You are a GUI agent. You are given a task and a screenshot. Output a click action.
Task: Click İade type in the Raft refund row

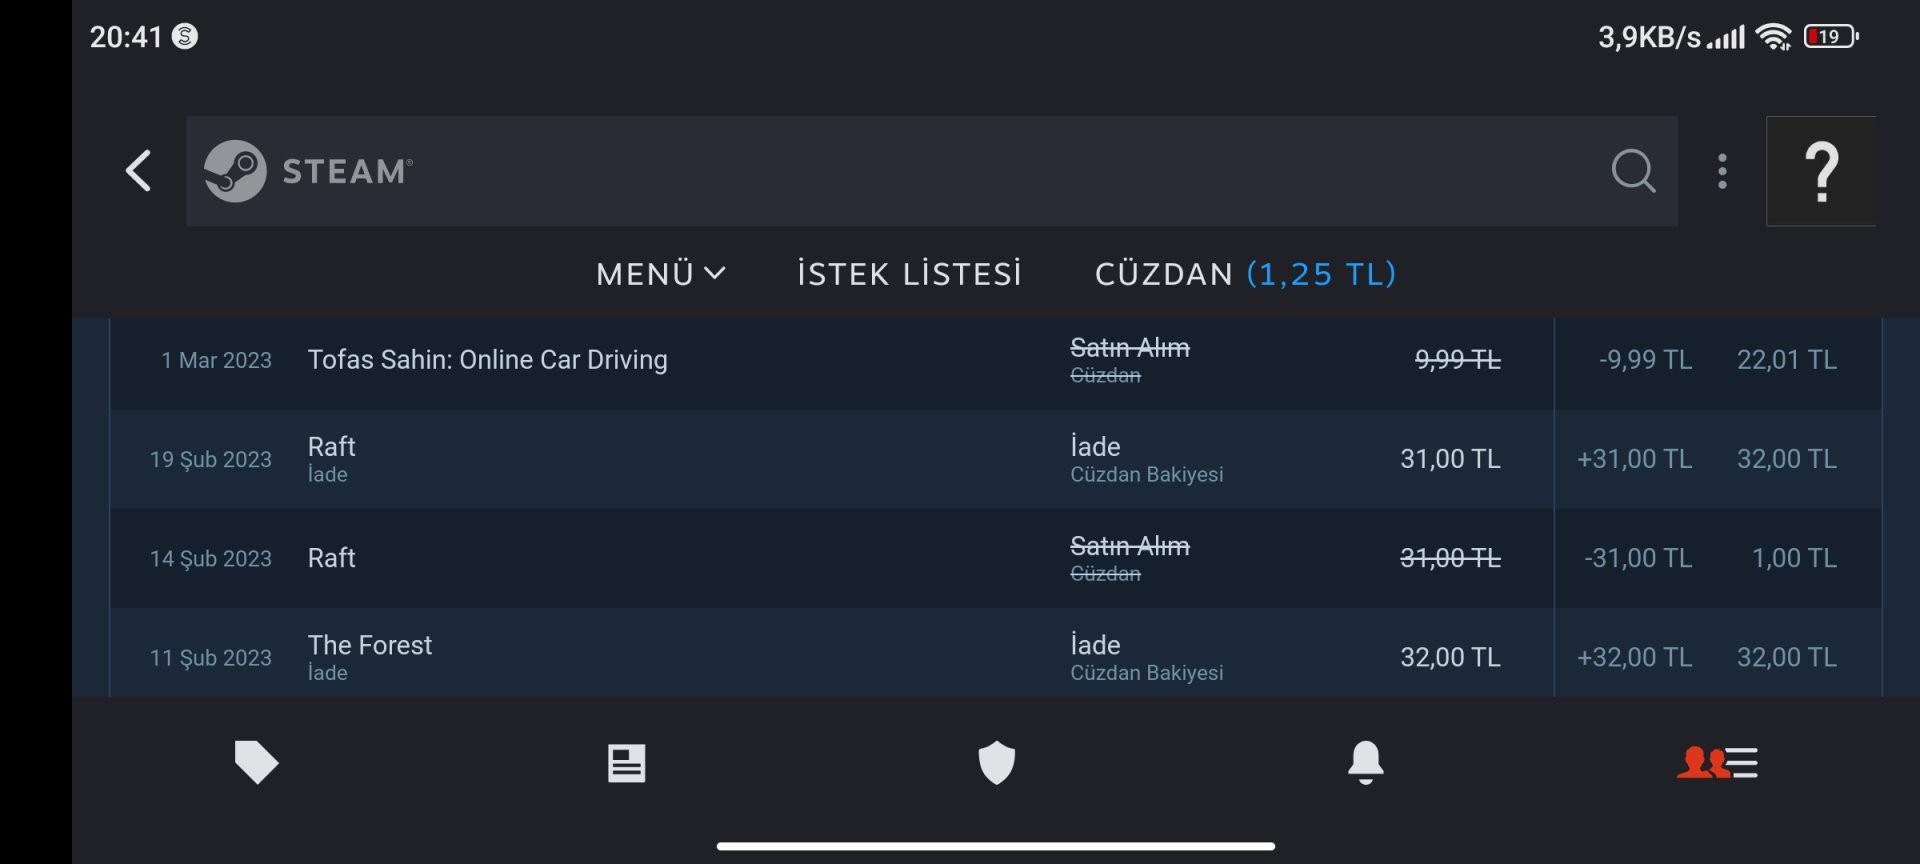click(x=1096, y=446)
